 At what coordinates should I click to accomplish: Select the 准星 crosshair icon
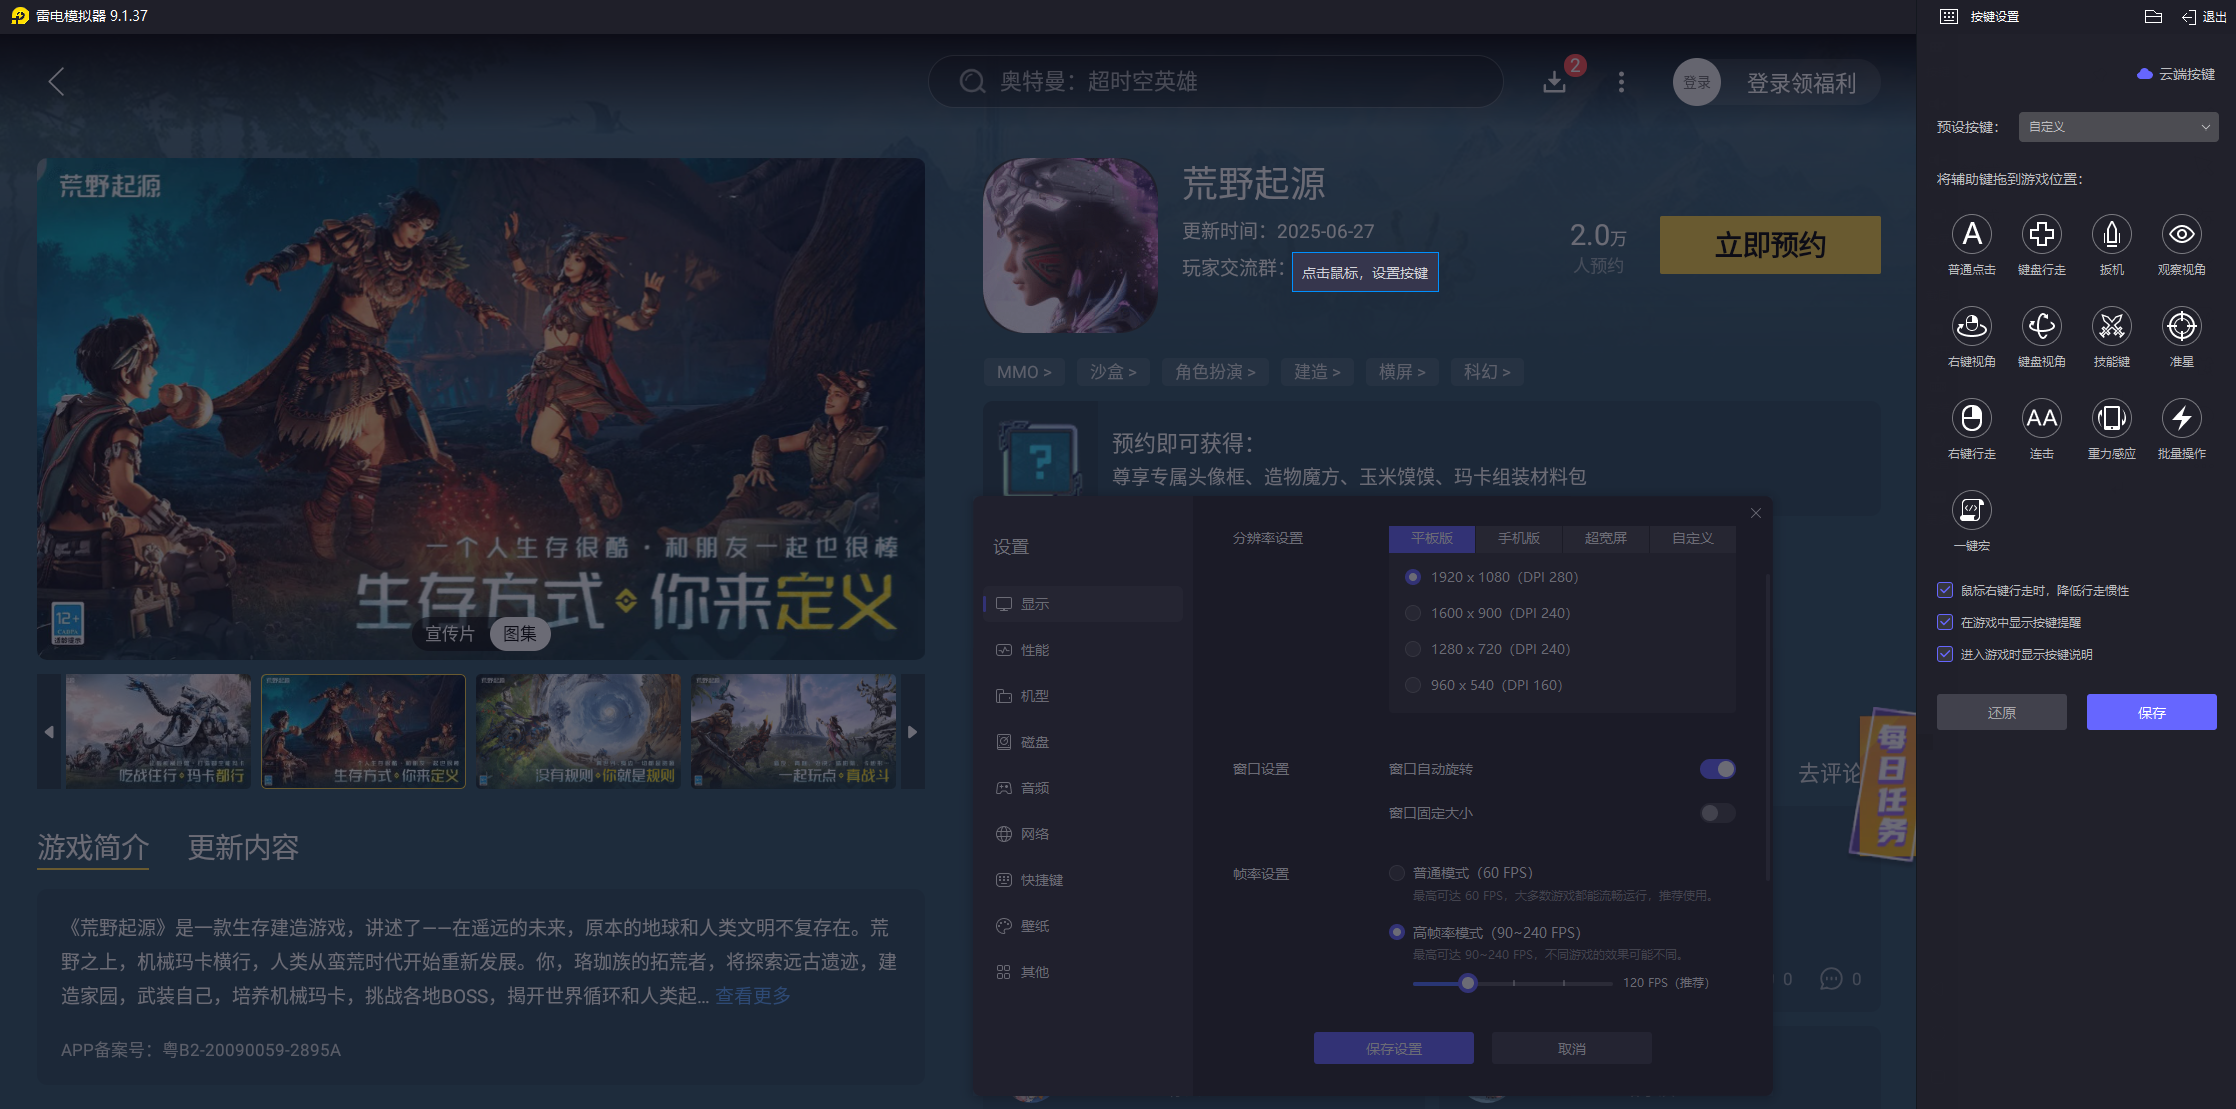click(x=2181, y=326)
